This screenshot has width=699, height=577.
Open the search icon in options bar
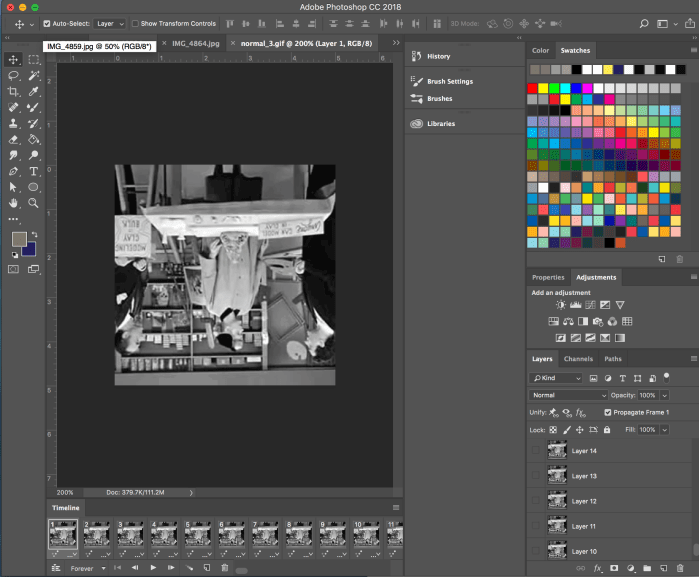[x=644, y=24]
